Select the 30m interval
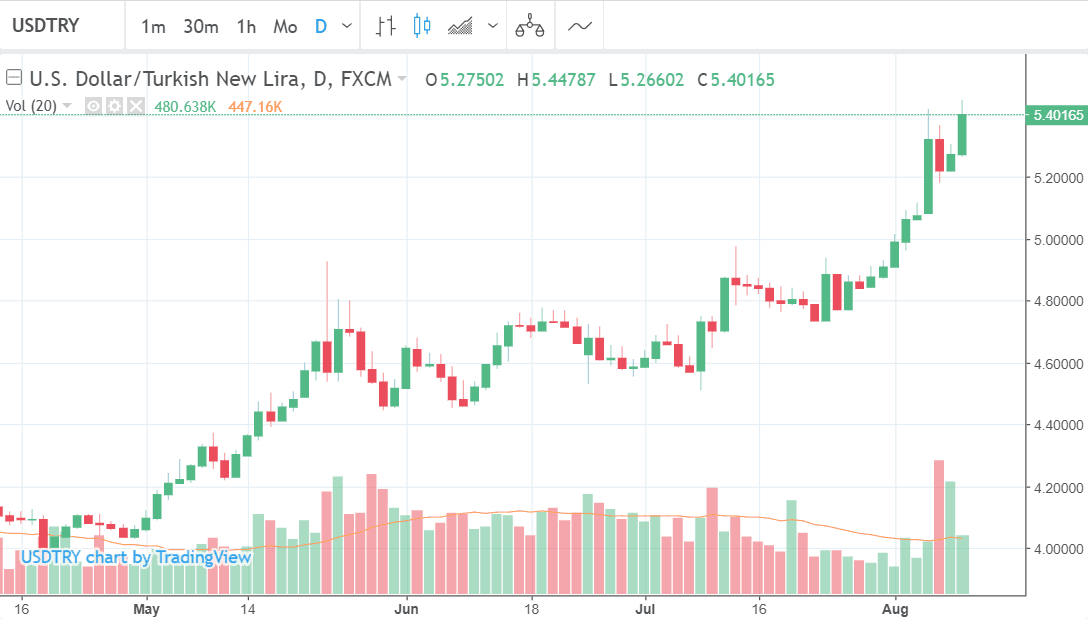The width and height of the screenshot is (1088, 619). [x=200, y=27]
